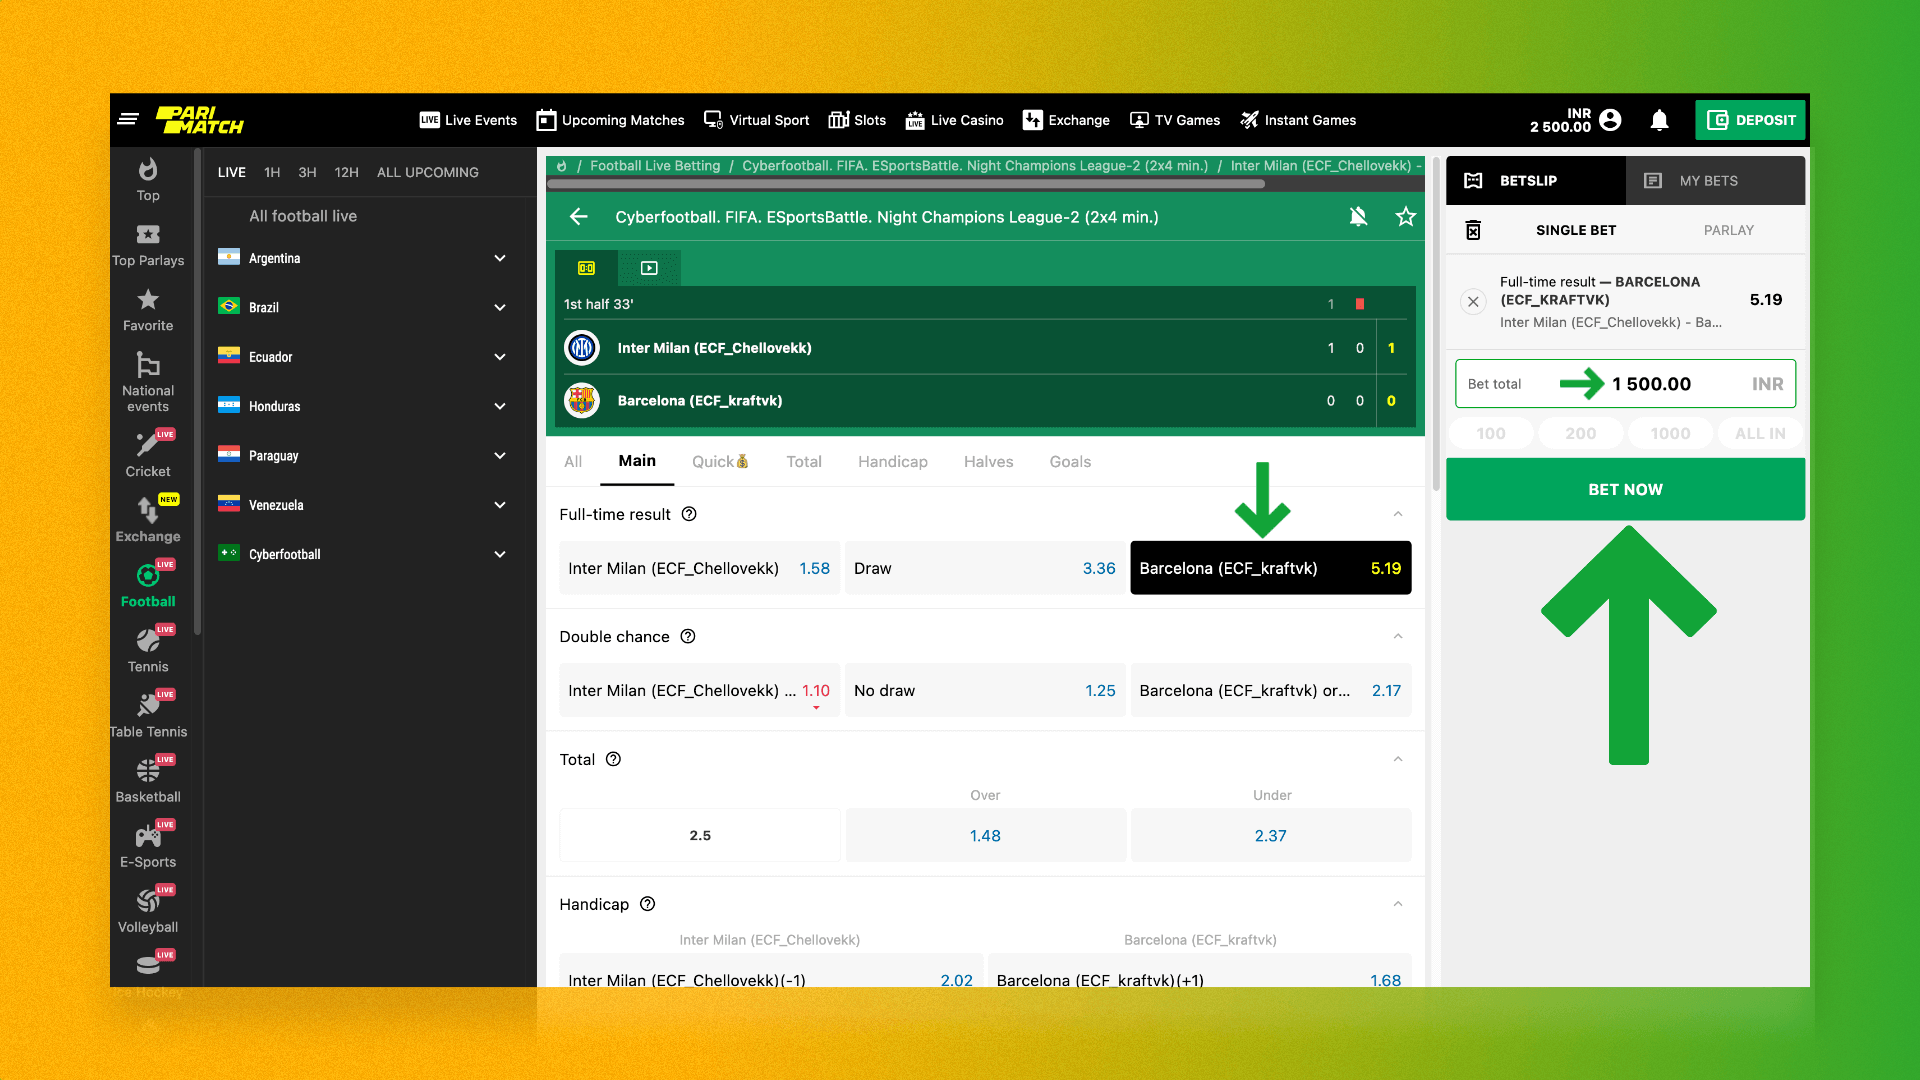Open the Main markets tab
Image resolution: width=1920 pixels, height=1080 pixels.
point(637,461)
